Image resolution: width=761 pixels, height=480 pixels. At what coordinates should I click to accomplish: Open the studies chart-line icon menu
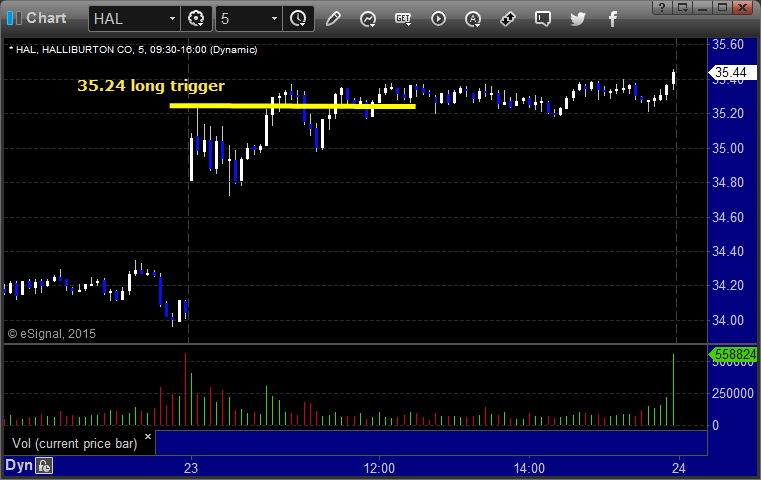tap(368, 19)
